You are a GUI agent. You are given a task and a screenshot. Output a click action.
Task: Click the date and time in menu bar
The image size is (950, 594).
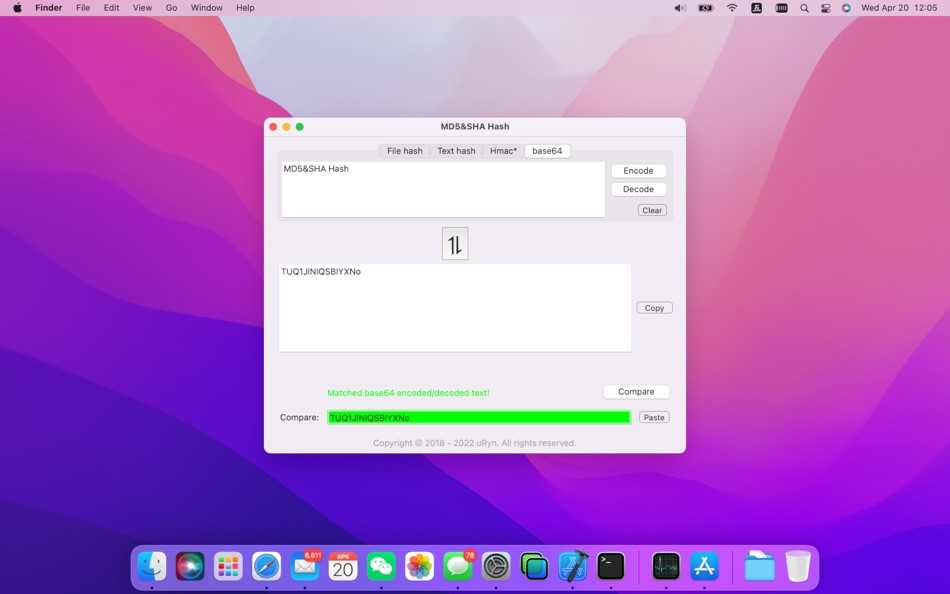(x=899, y=8)
